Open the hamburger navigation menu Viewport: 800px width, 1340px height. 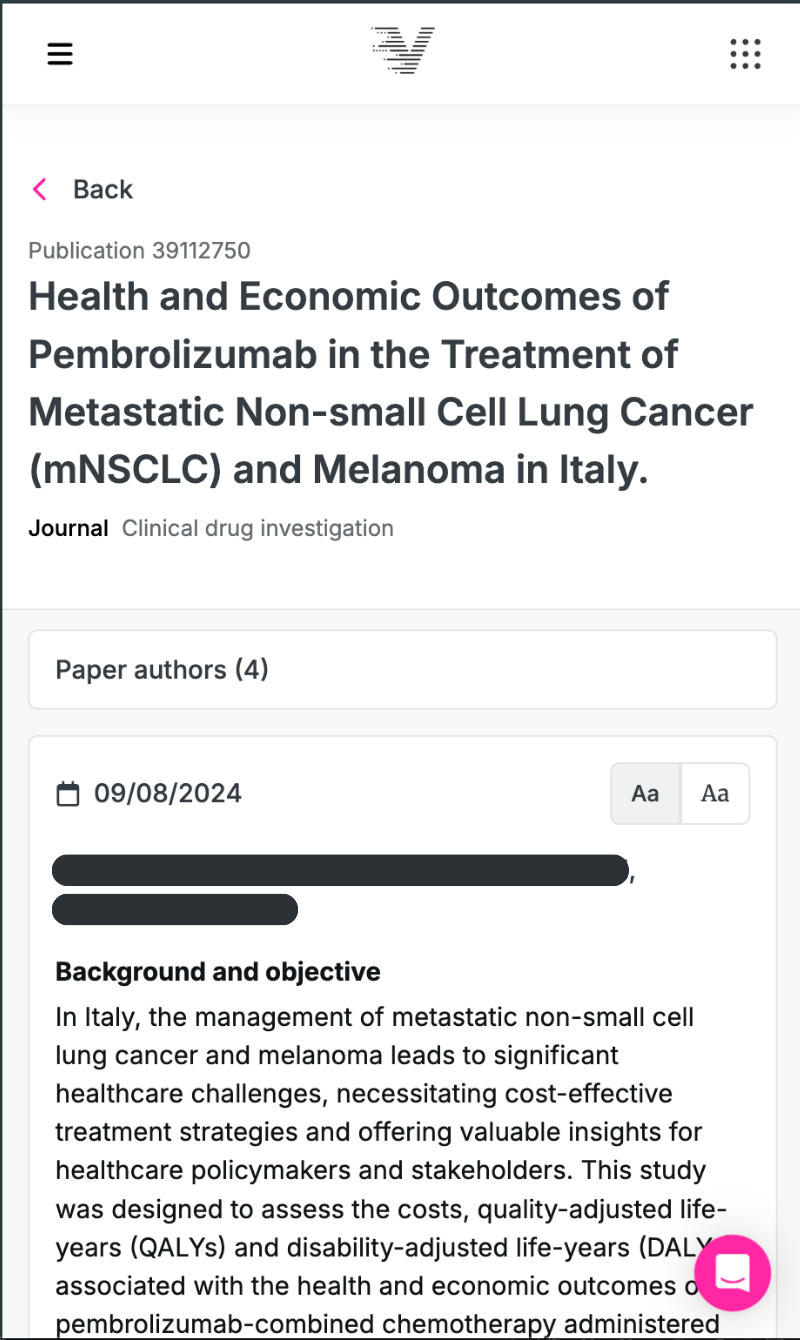tap(60, 54)
